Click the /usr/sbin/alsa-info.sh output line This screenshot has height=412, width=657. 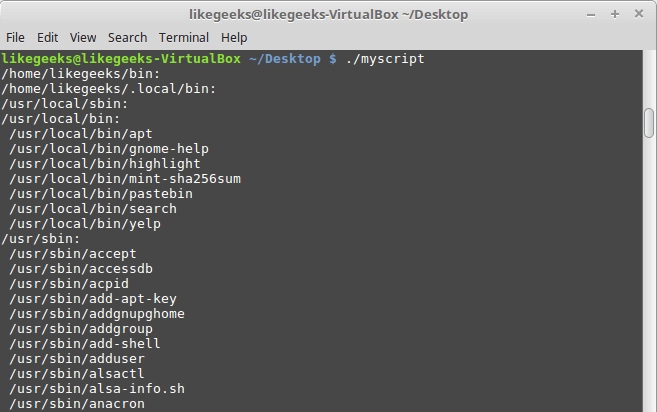tap(98, 389)
